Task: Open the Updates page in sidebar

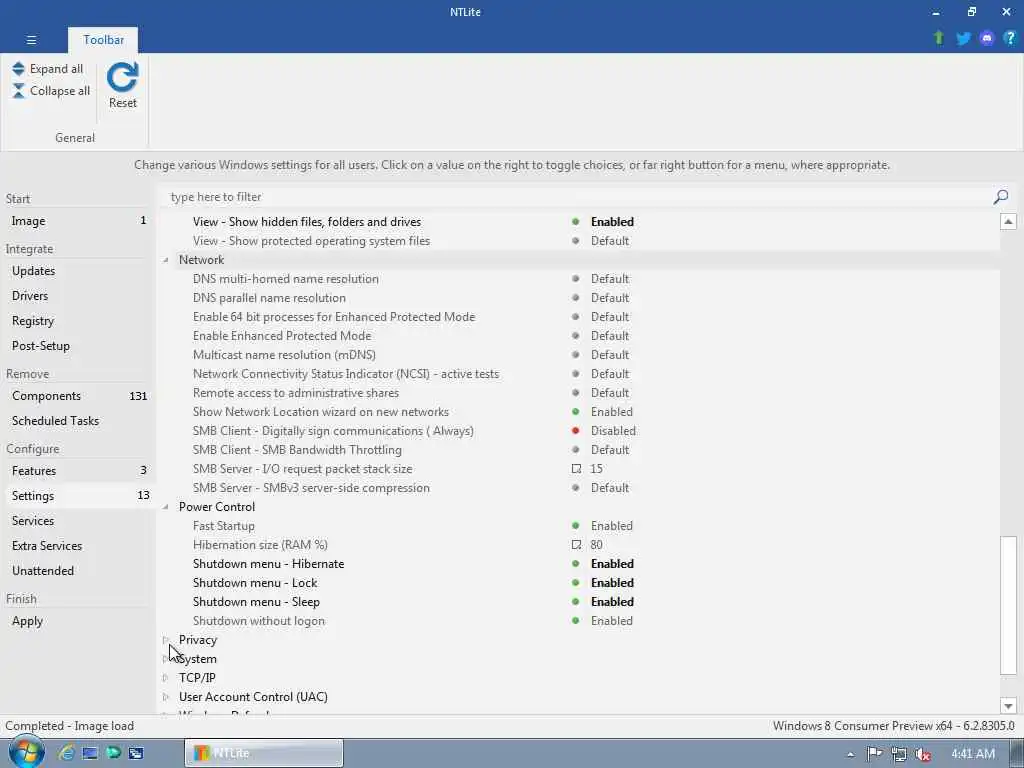Action: (x=77, y=271)
